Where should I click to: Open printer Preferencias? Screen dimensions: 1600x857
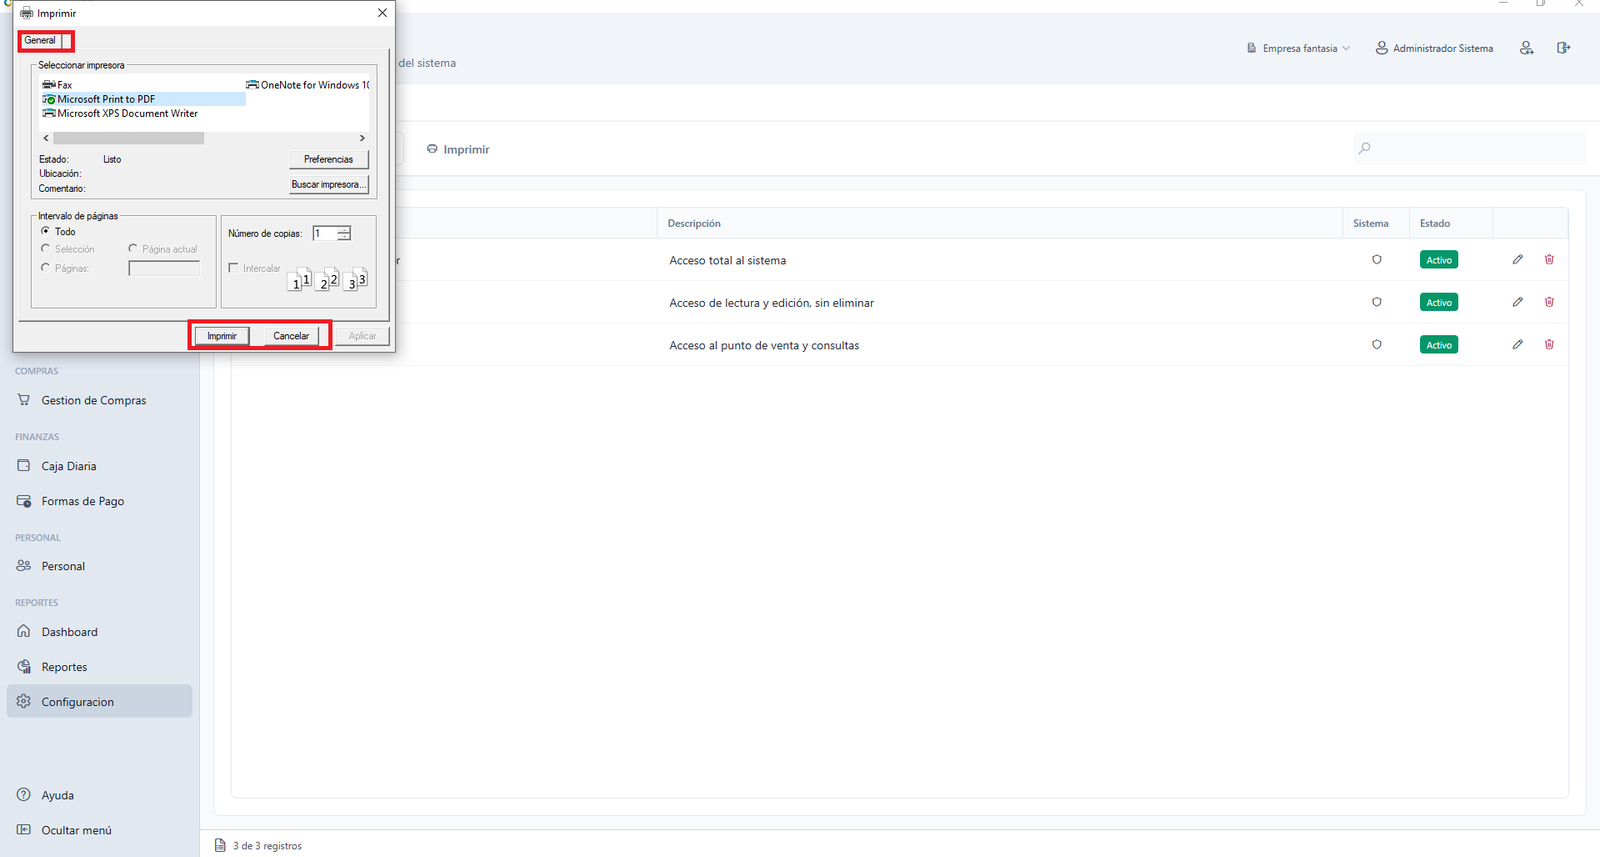tap(328, 159)
